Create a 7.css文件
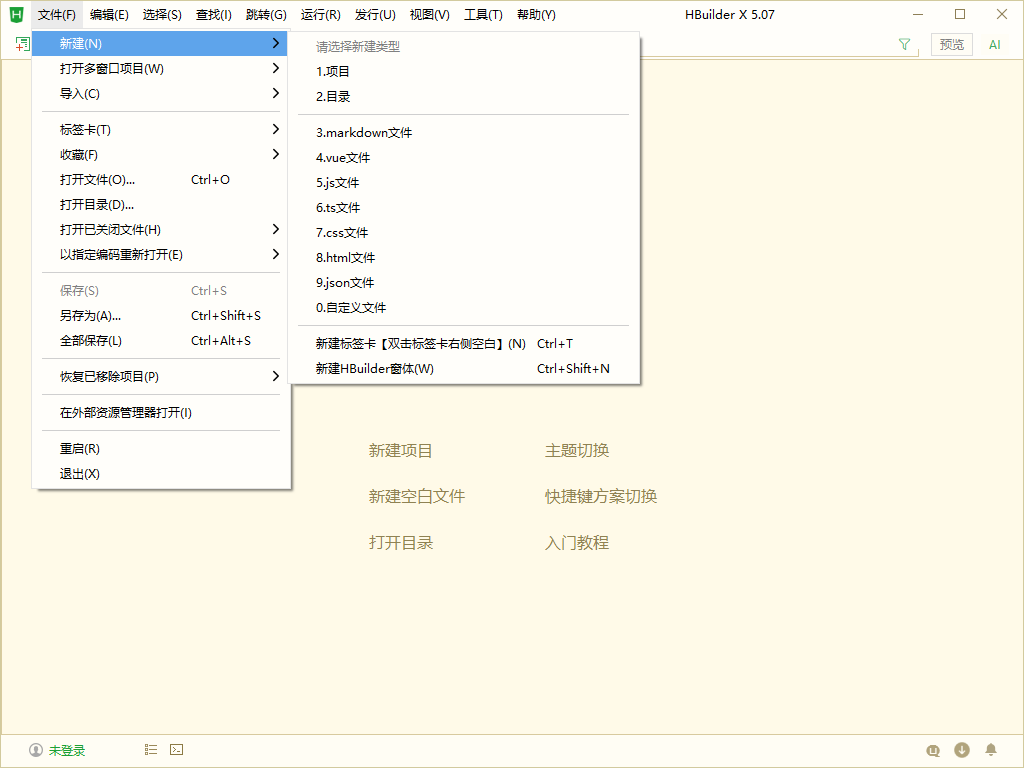This screenshot has width=1024, height=768. pyautogui.click(x=464, y=232)
